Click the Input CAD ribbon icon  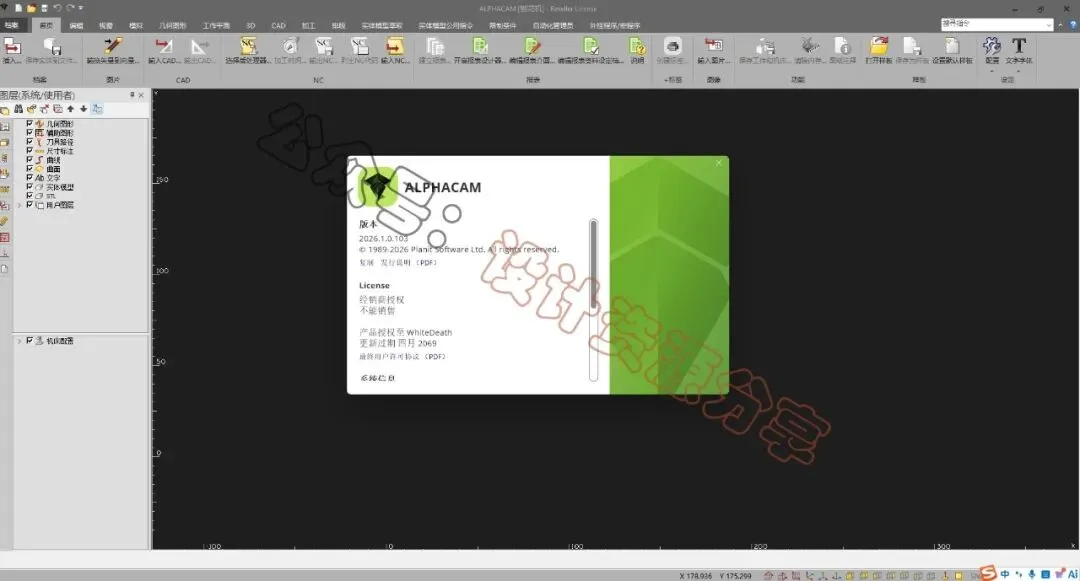(x=163, y=47)
